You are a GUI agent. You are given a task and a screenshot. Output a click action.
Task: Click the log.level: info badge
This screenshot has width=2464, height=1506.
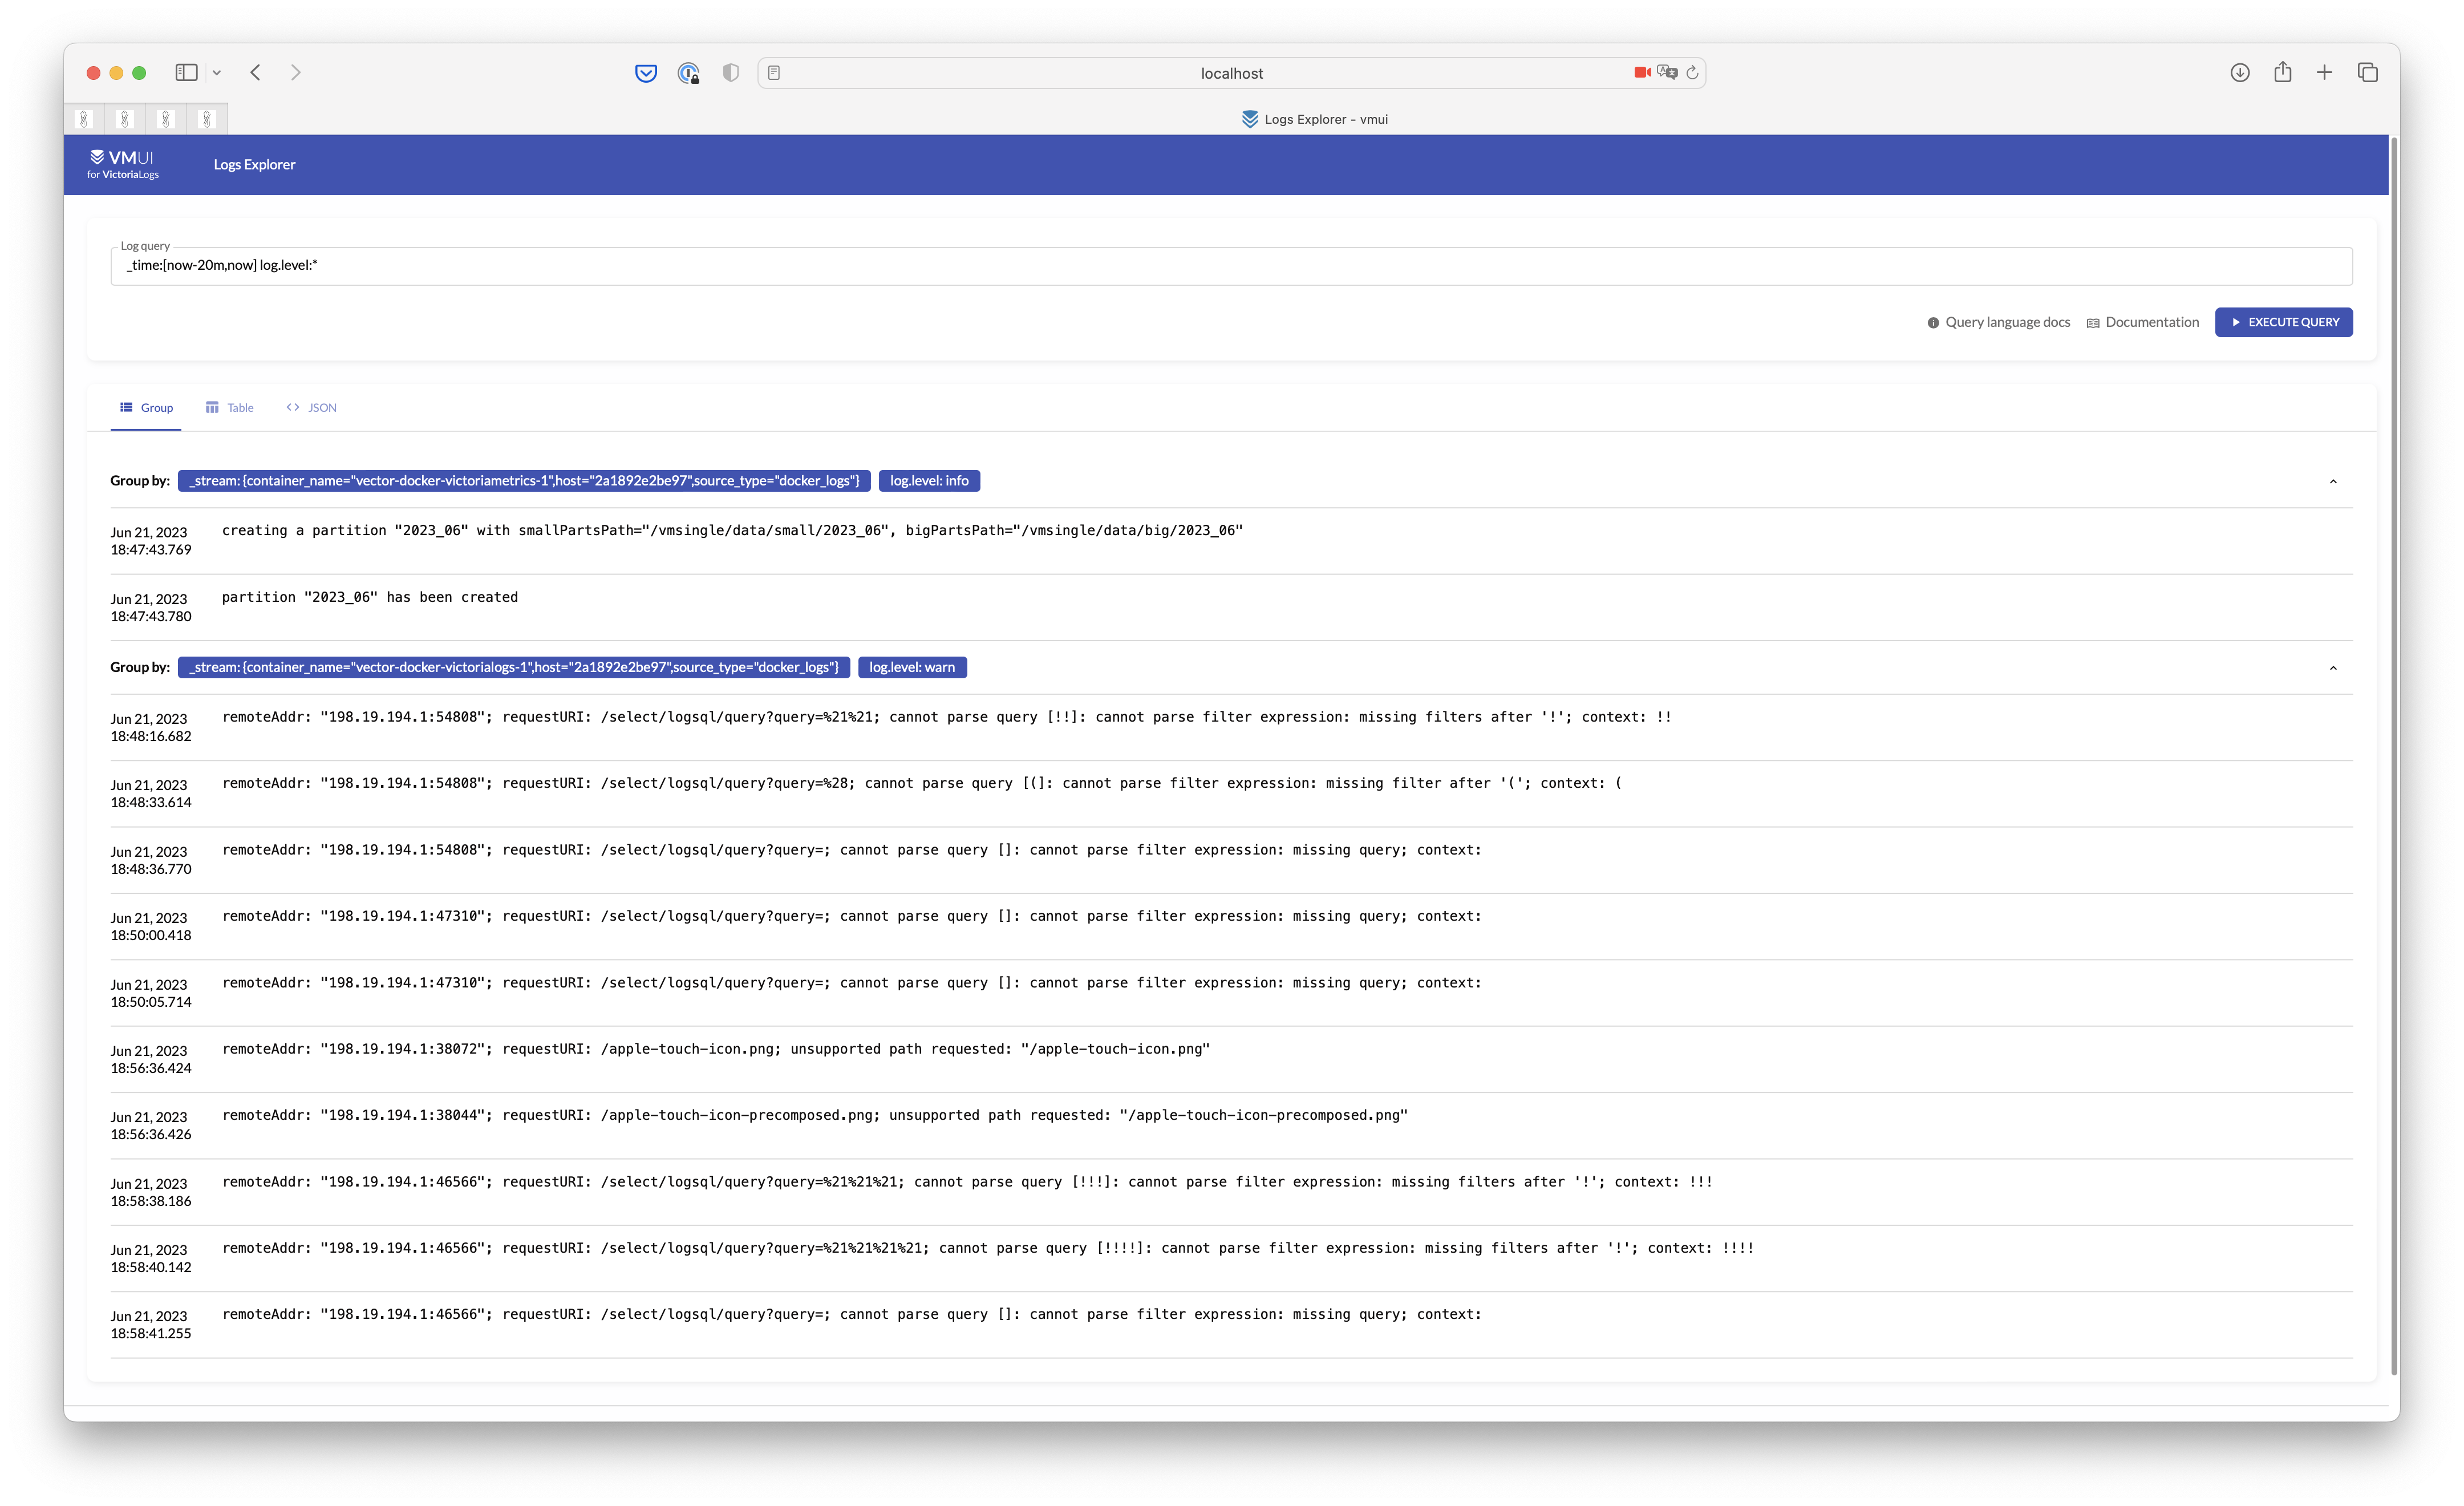tap(929, 481)
